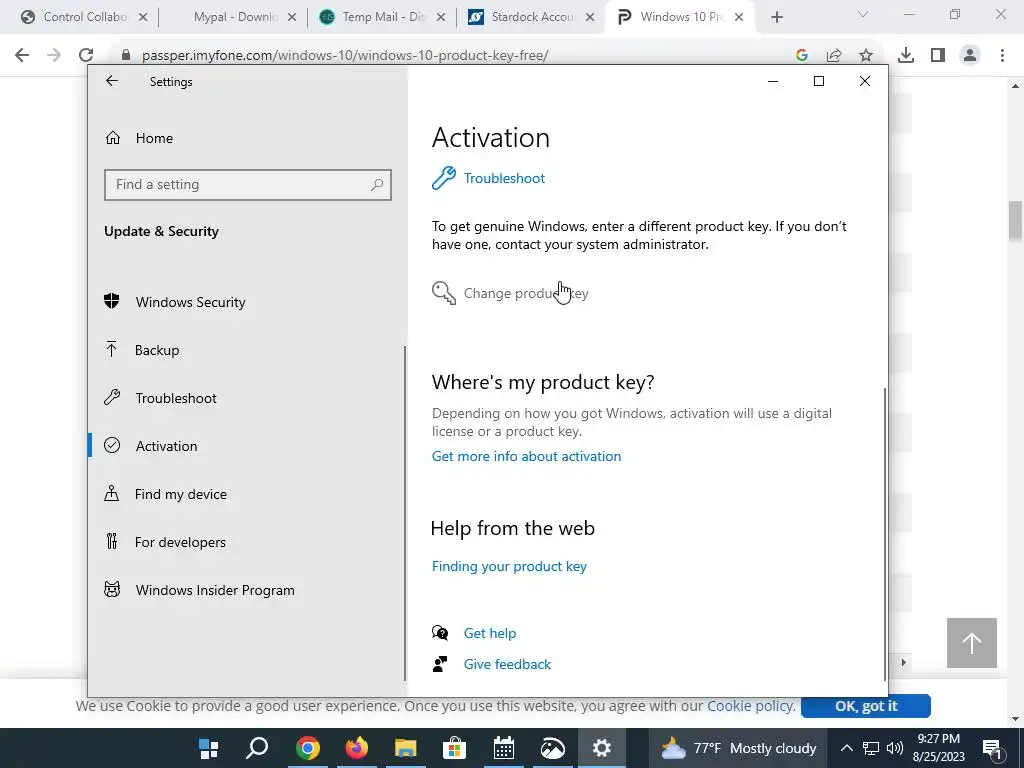1024x768 pixels.
Task: Close the Temp Mail tab
Action: click(x=441, y=18)
